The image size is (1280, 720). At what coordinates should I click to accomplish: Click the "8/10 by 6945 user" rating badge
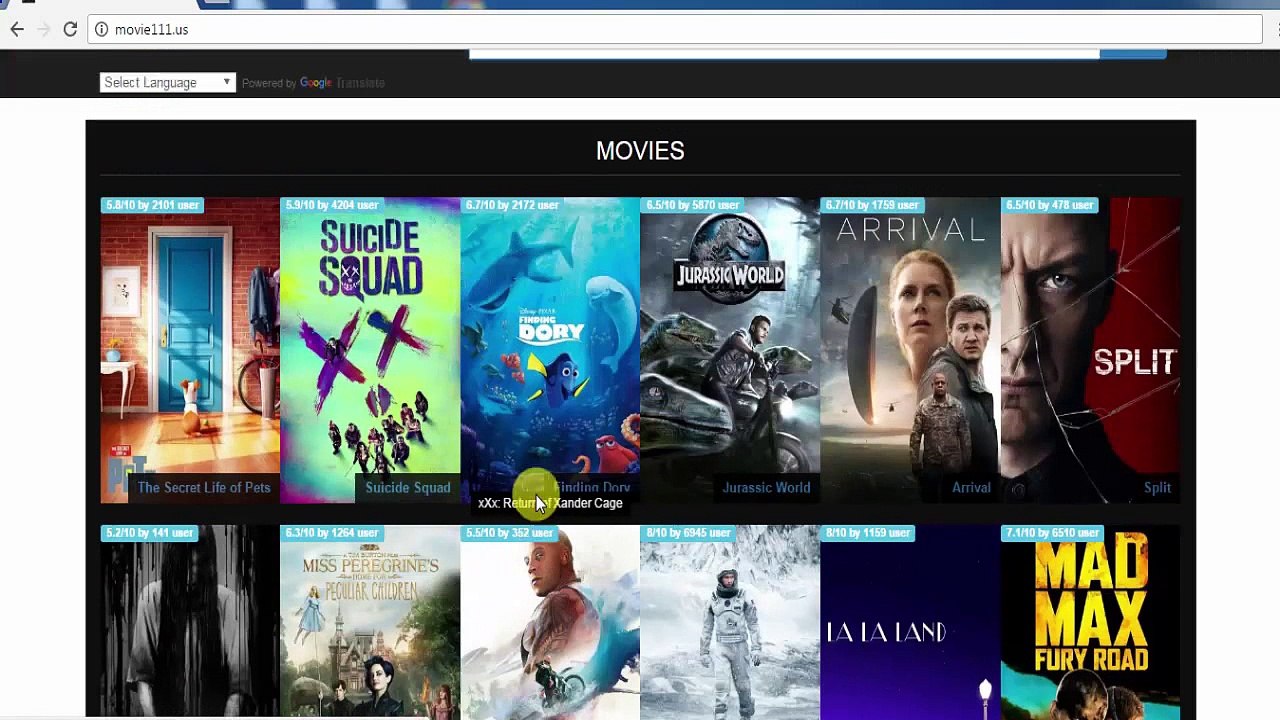(x=689, y=533)
